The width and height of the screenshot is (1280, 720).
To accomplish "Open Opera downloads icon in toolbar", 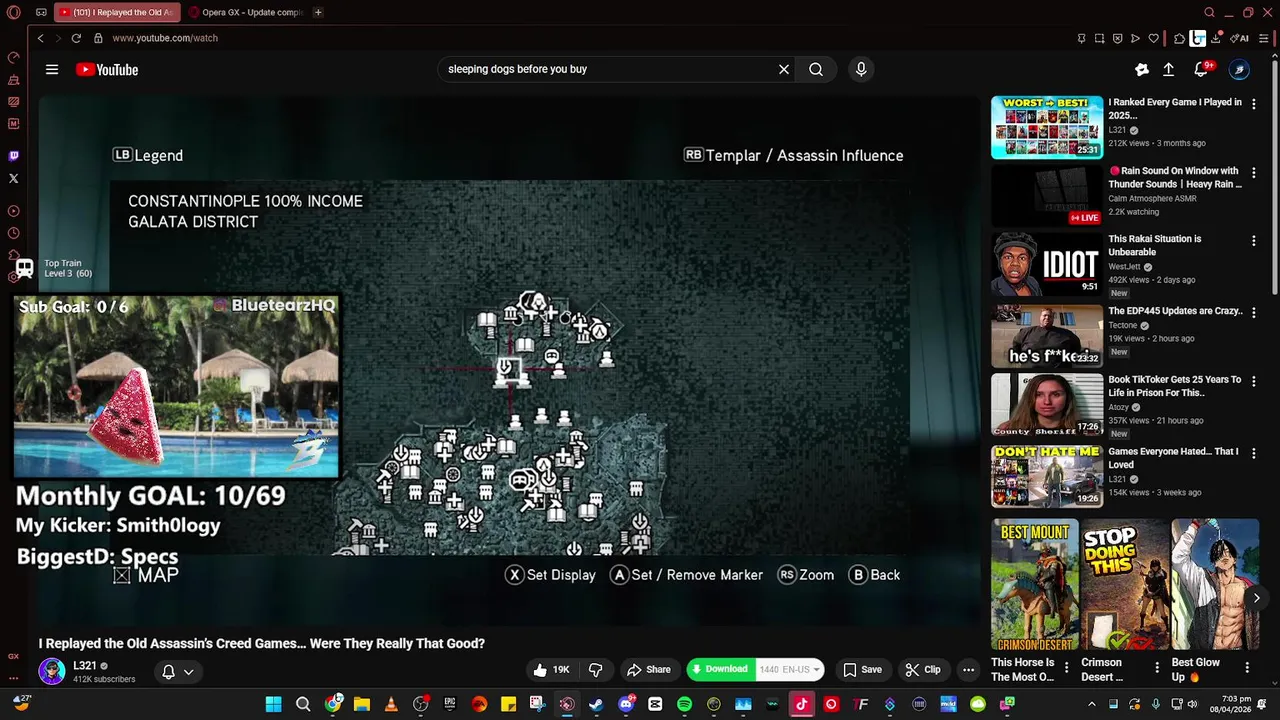I will [x=1216, y=38].
